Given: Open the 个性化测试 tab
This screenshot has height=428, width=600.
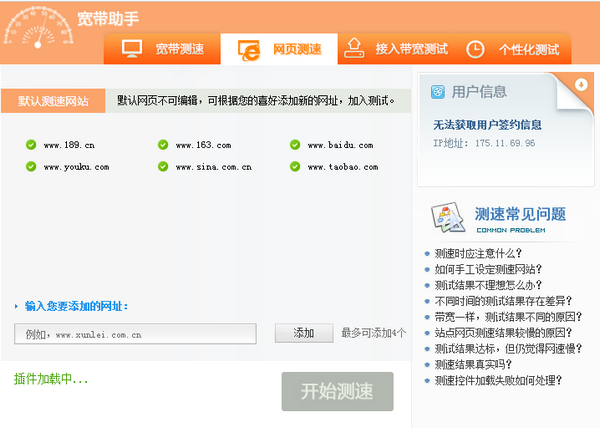Looking at the screenshot, I should (514, 49).
